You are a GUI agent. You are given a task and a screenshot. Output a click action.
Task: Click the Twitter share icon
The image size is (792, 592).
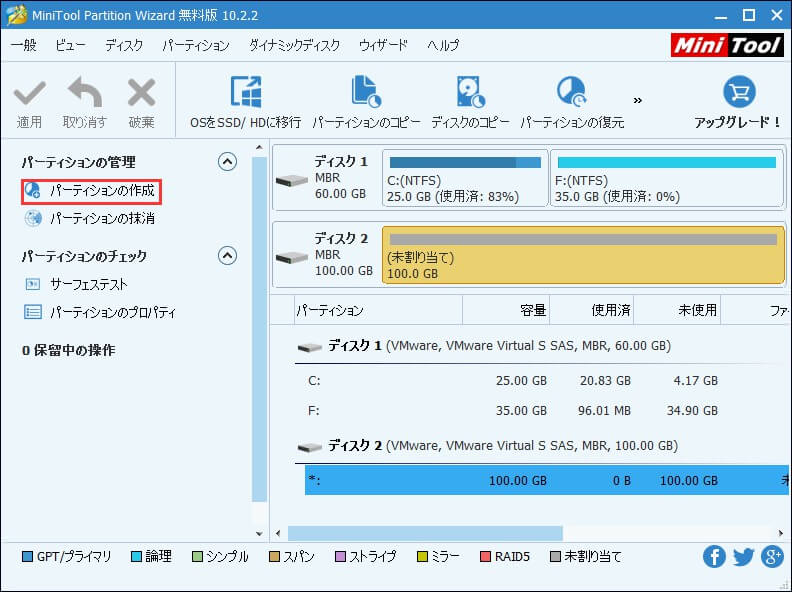(x=744, y=557)
